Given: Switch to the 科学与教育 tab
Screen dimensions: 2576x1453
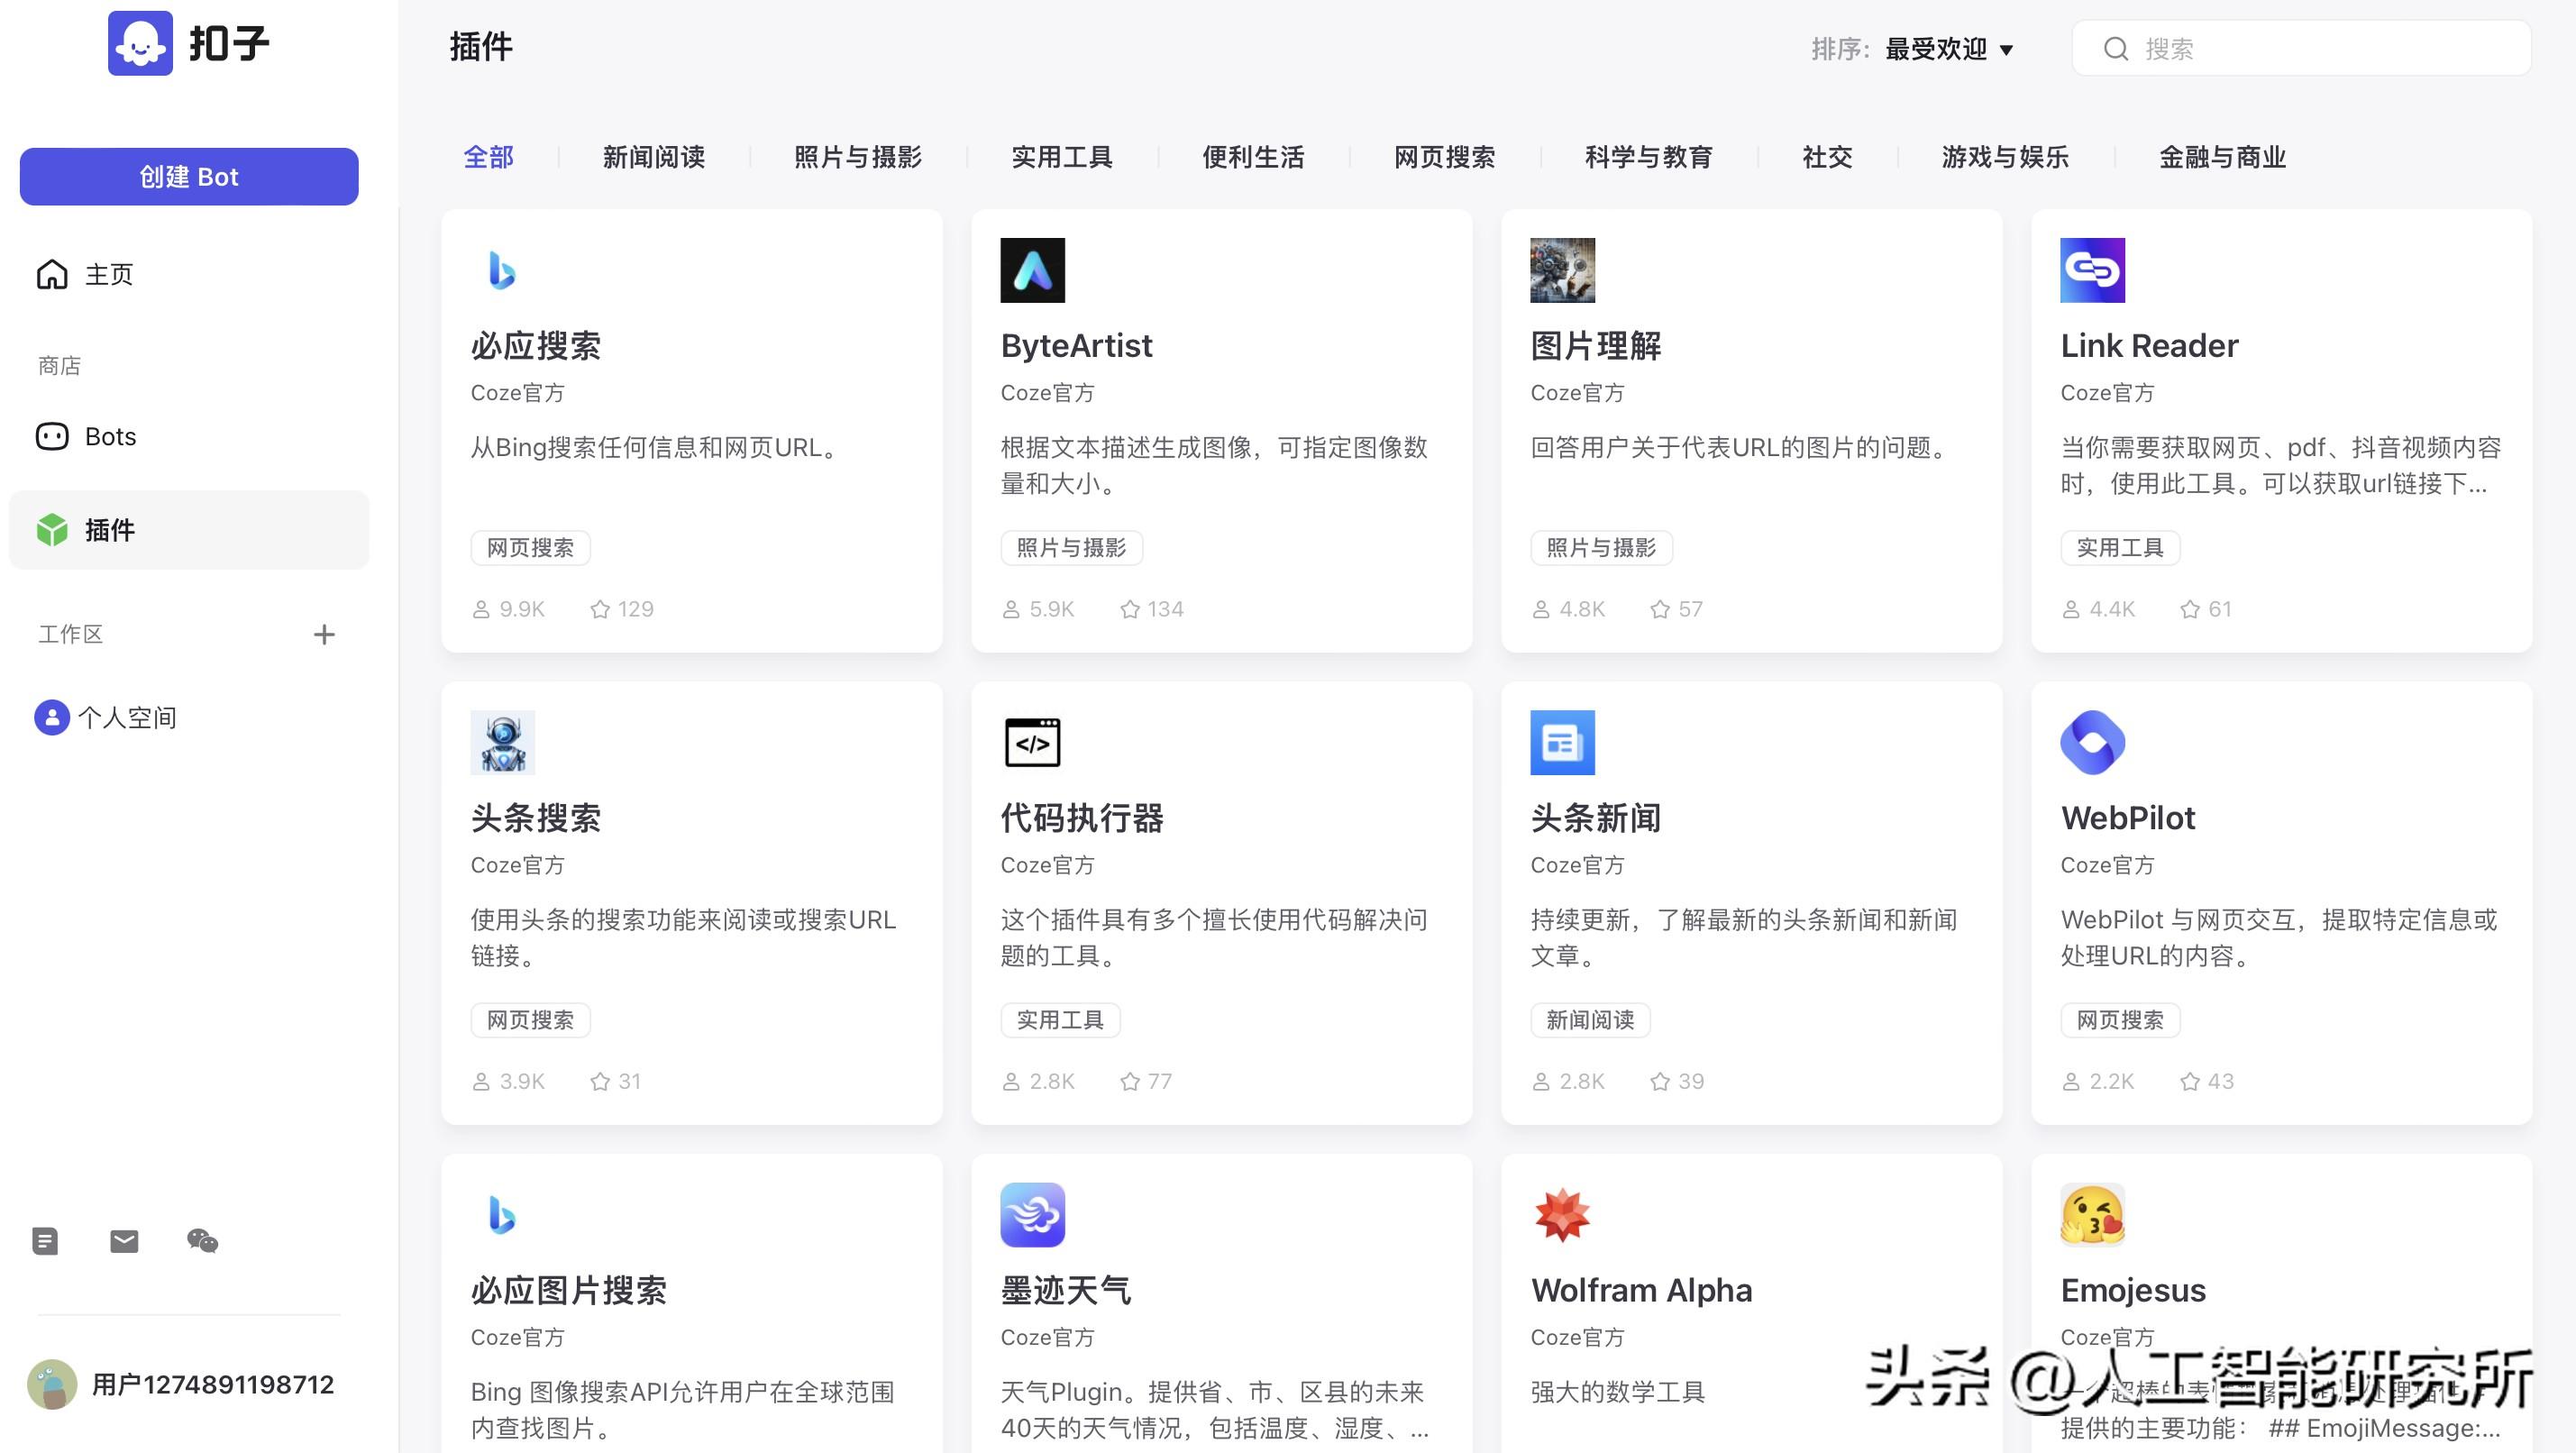Looking at the screenshot, I should pyautogui.click(x=1649, y=157).
